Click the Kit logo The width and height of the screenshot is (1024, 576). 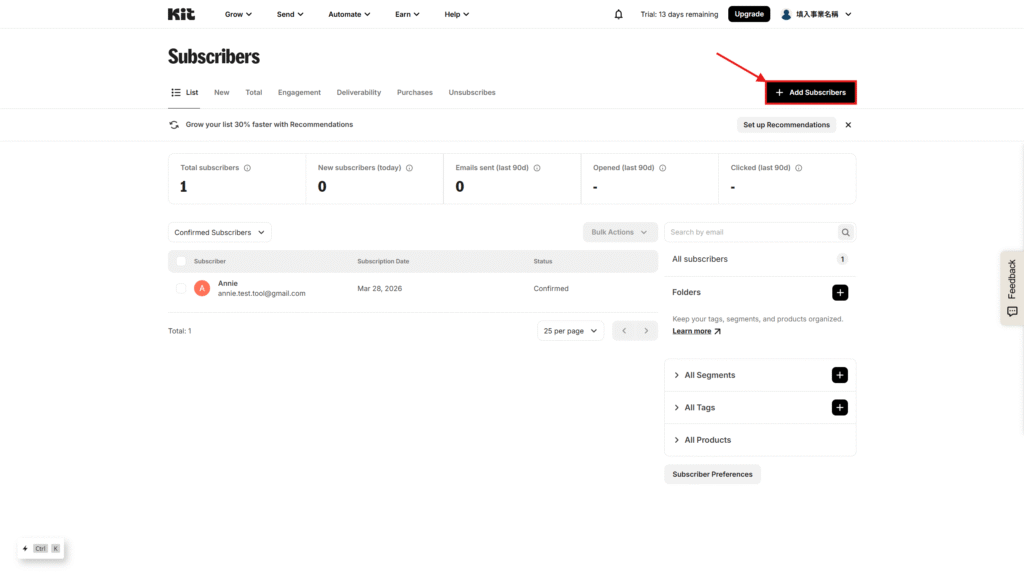[x=181, y=14]
